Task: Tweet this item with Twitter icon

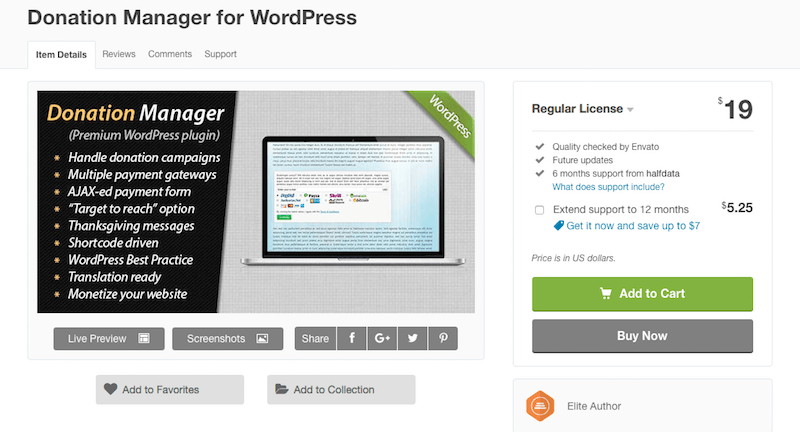Action: (412, 339)
